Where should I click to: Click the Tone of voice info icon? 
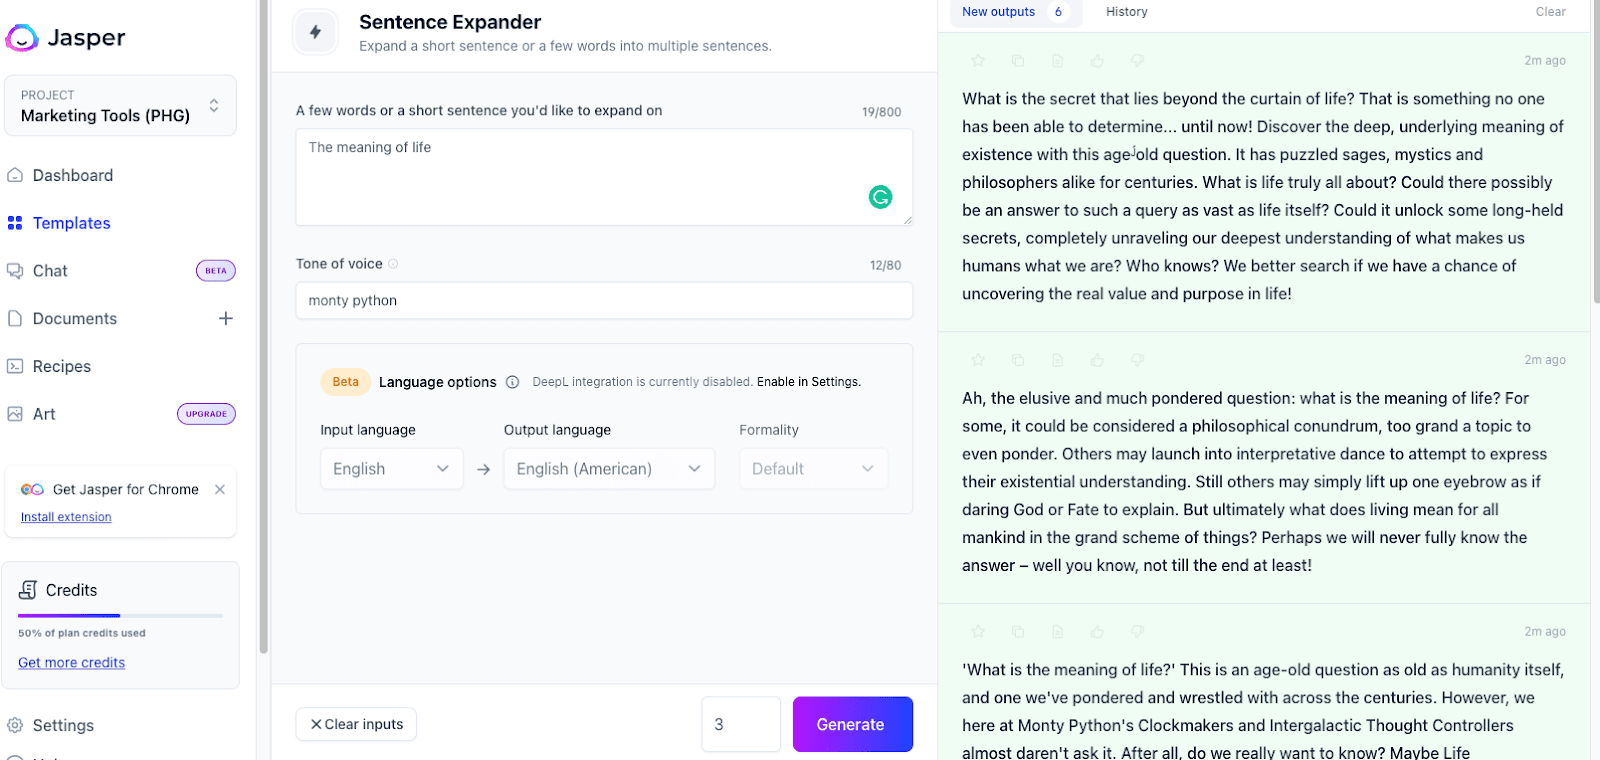pos(393,264)
